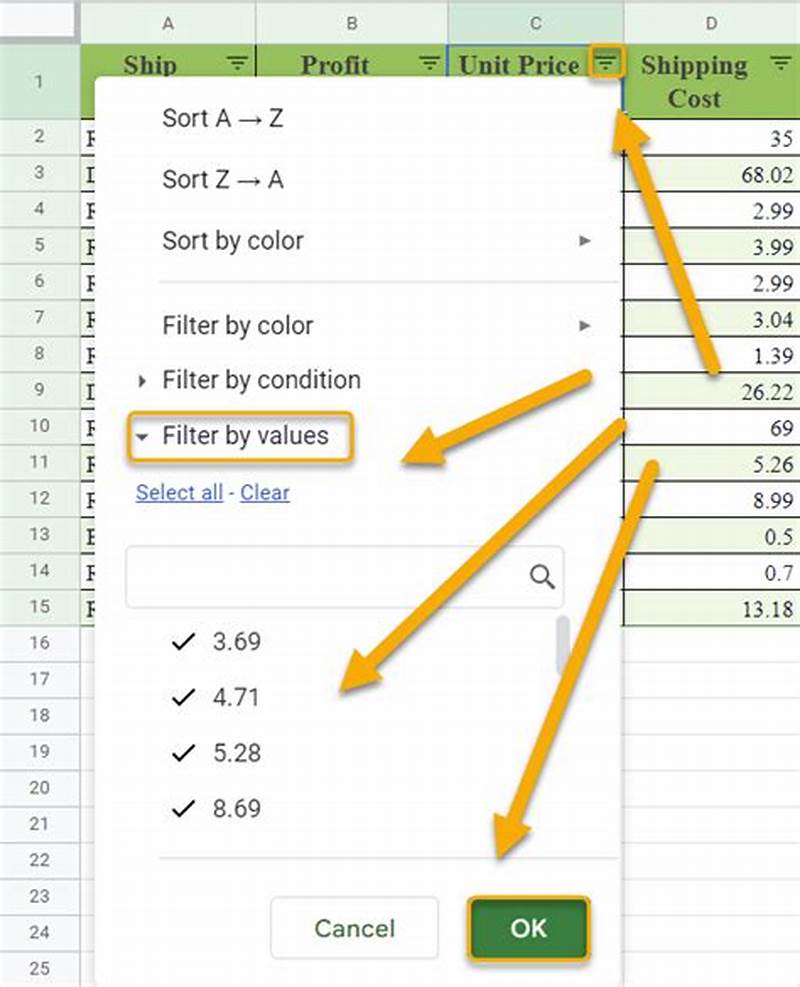The width and height of the screenshot is (800, 987).
Task: Open the Sort by color submenu
Action: [x=233, y=240]
